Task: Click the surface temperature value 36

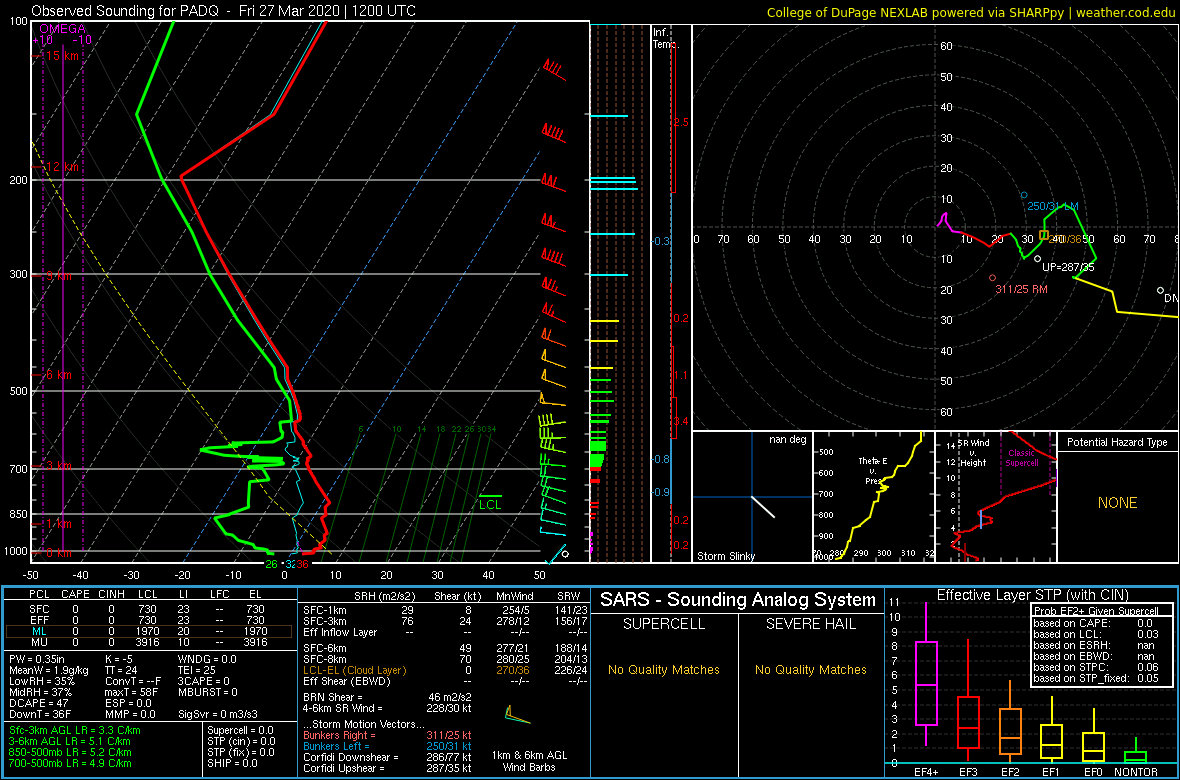Action: coord(303,564)
